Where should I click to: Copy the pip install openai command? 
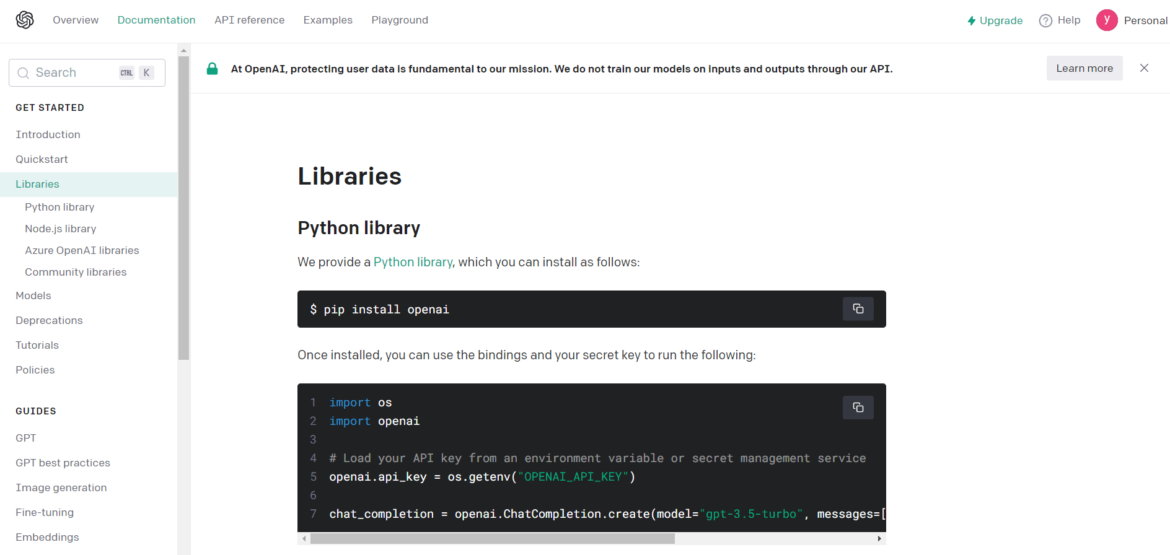pos(858,309)
